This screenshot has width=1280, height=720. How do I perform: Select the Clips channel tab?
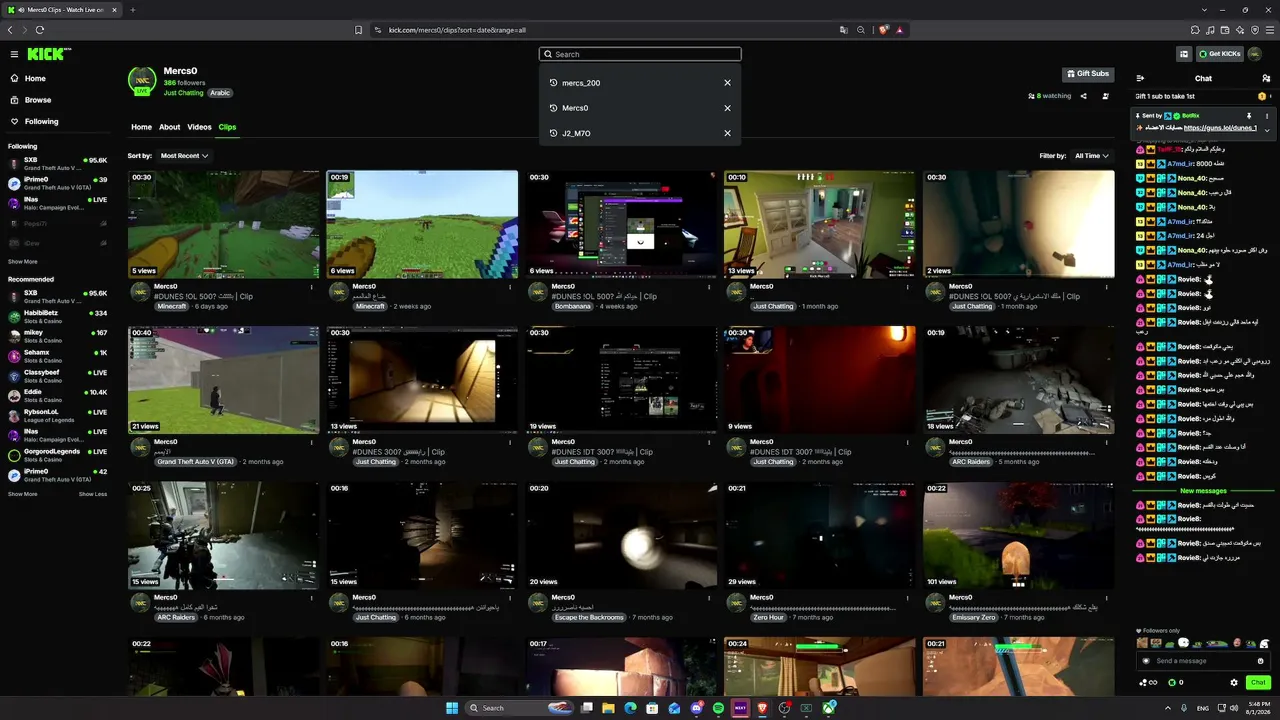227,127
